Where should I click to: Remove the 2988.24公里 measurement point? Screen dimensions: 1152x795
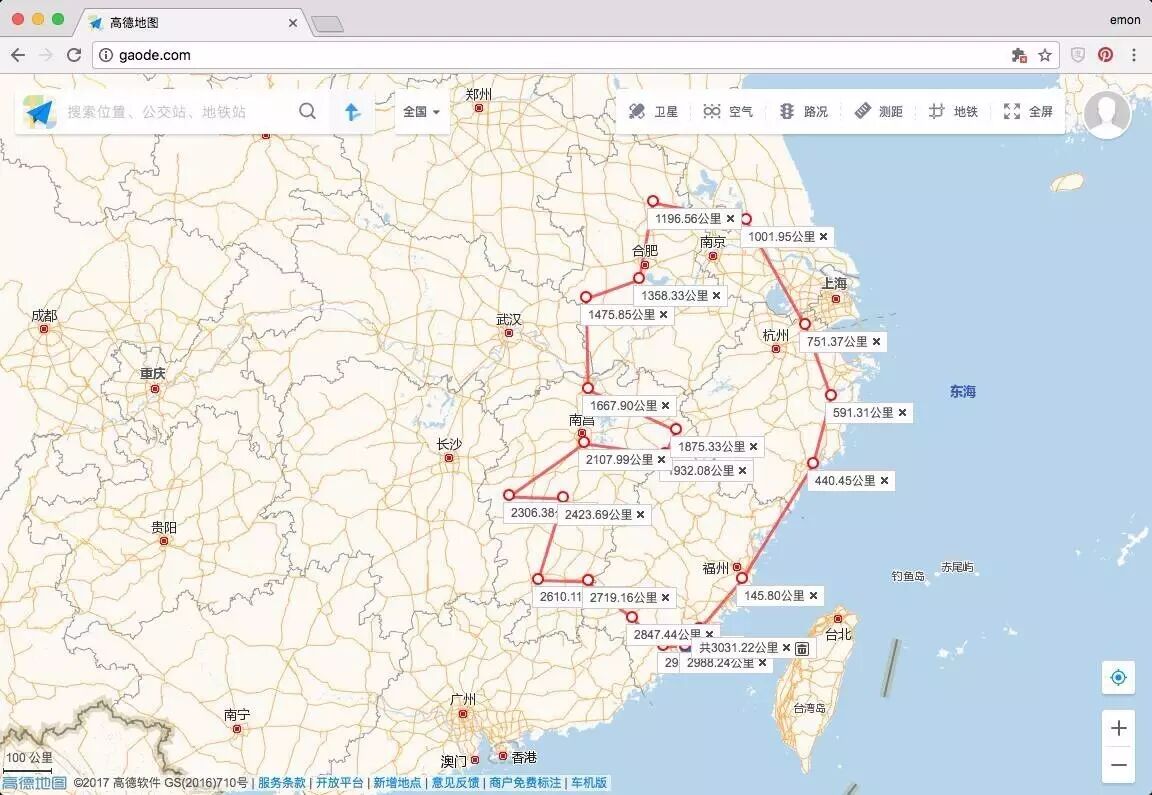(763, 663)
